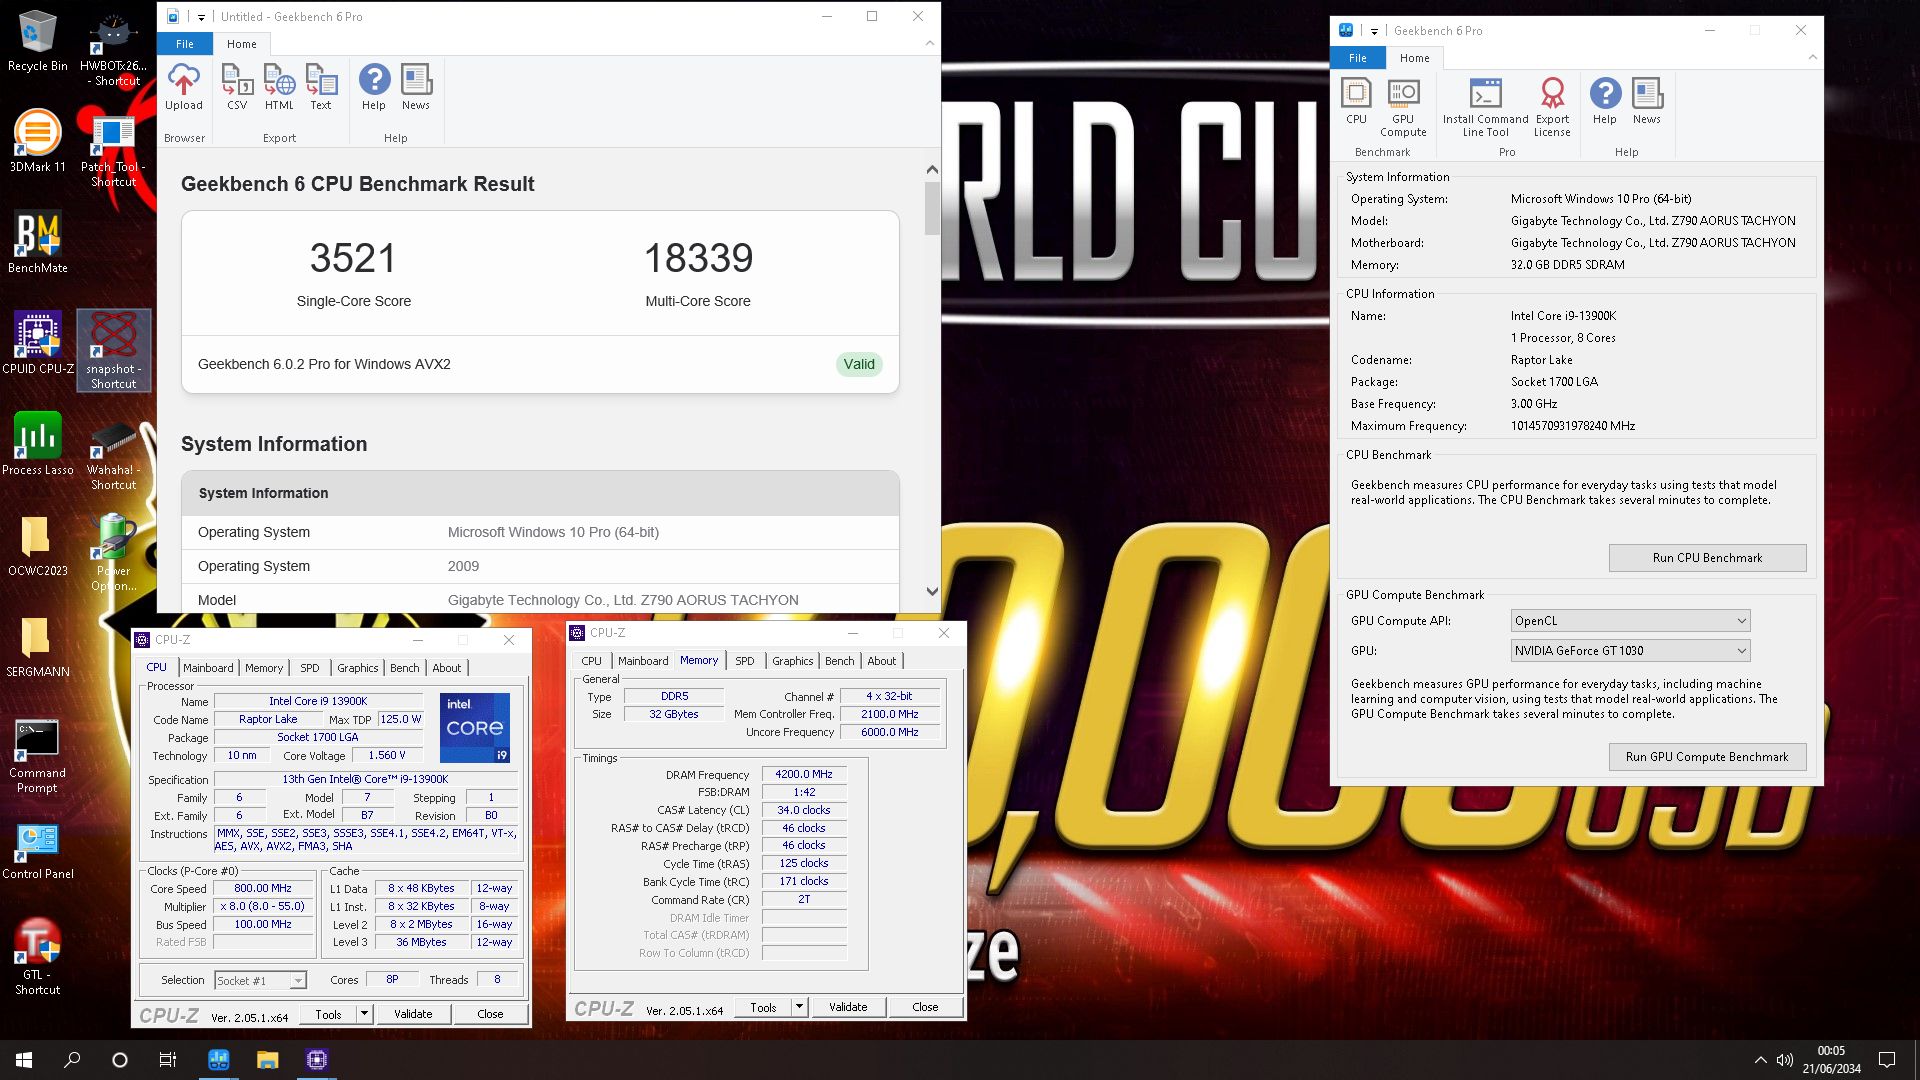Open the Task View taskbar button
Screen dimensions: 1920x1080
click(168, 1060)
